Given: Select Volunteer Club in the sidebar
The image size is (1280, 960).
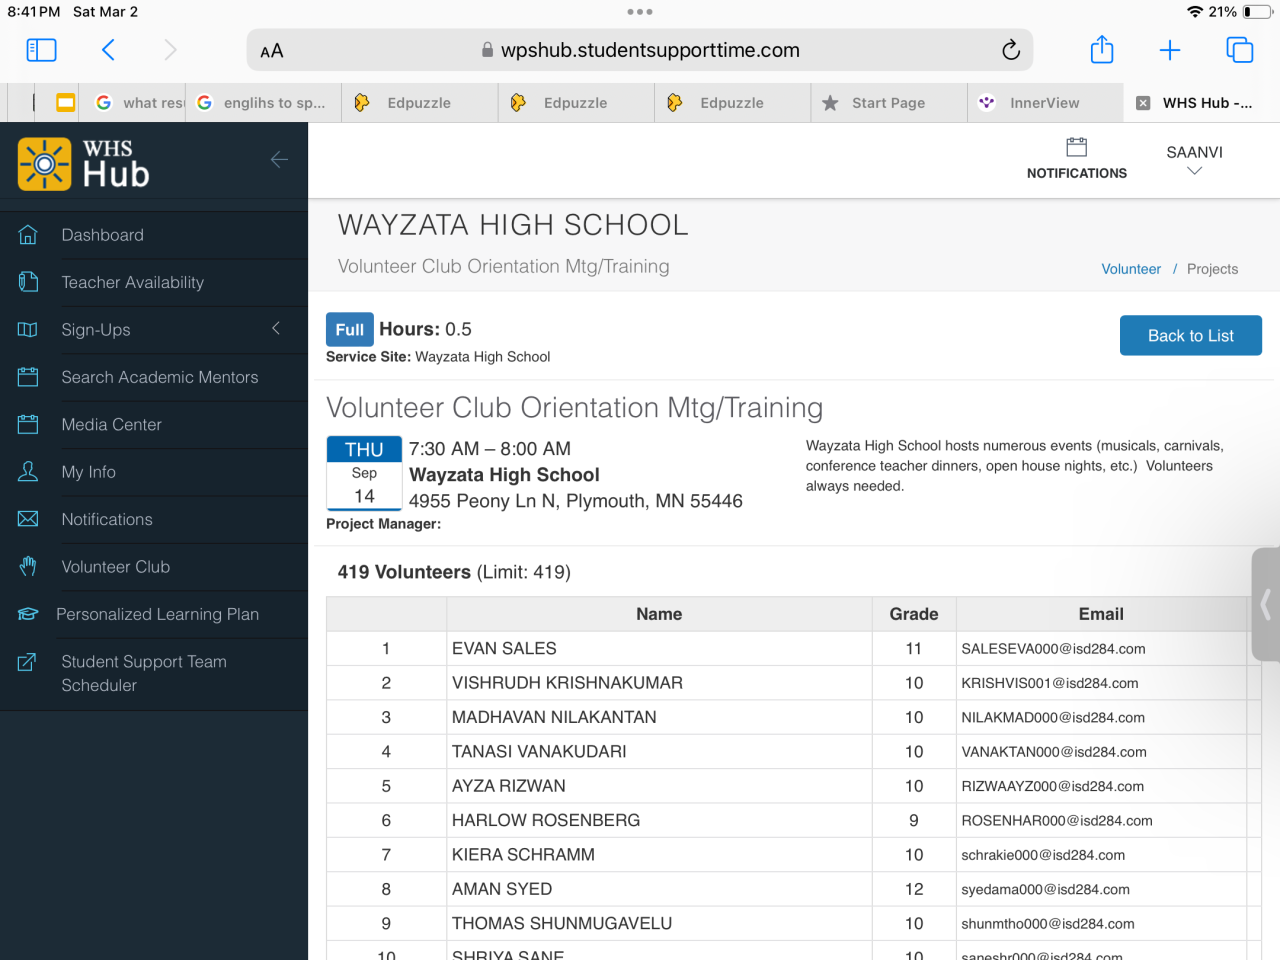Looking at the screenshot, I should tap(115, 567).
